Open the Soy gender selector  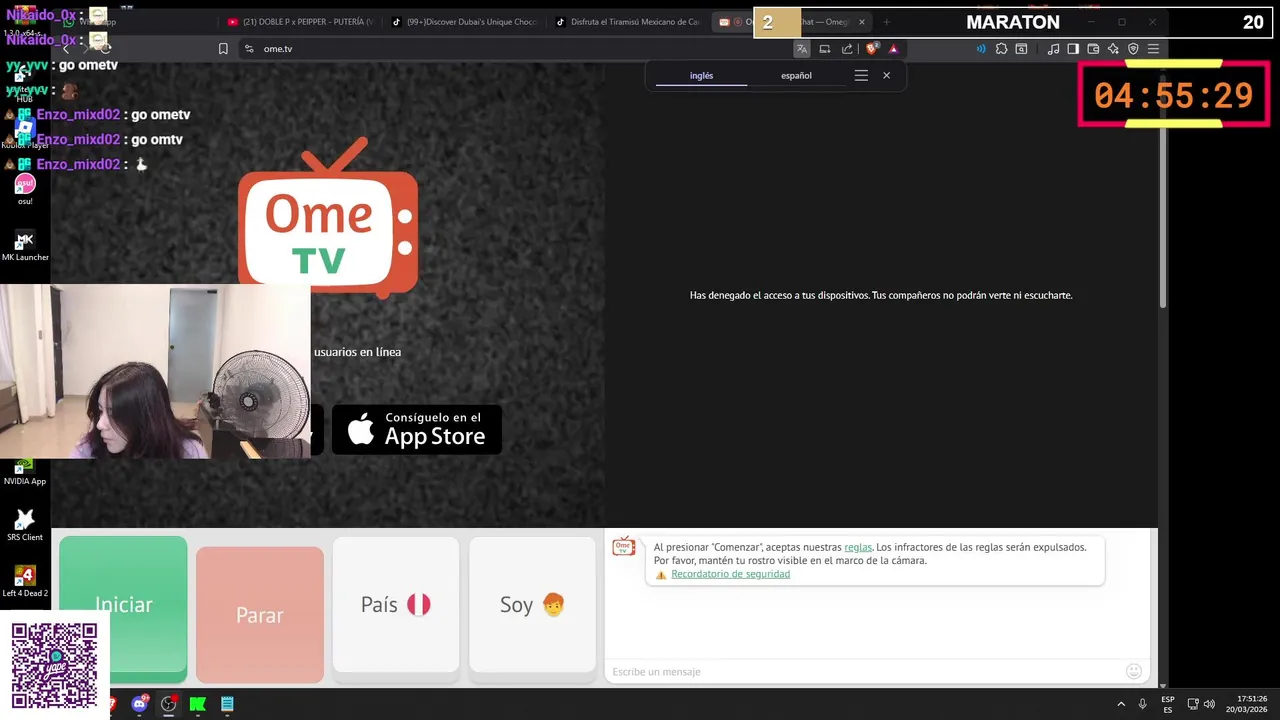click(x=532, y=605)
